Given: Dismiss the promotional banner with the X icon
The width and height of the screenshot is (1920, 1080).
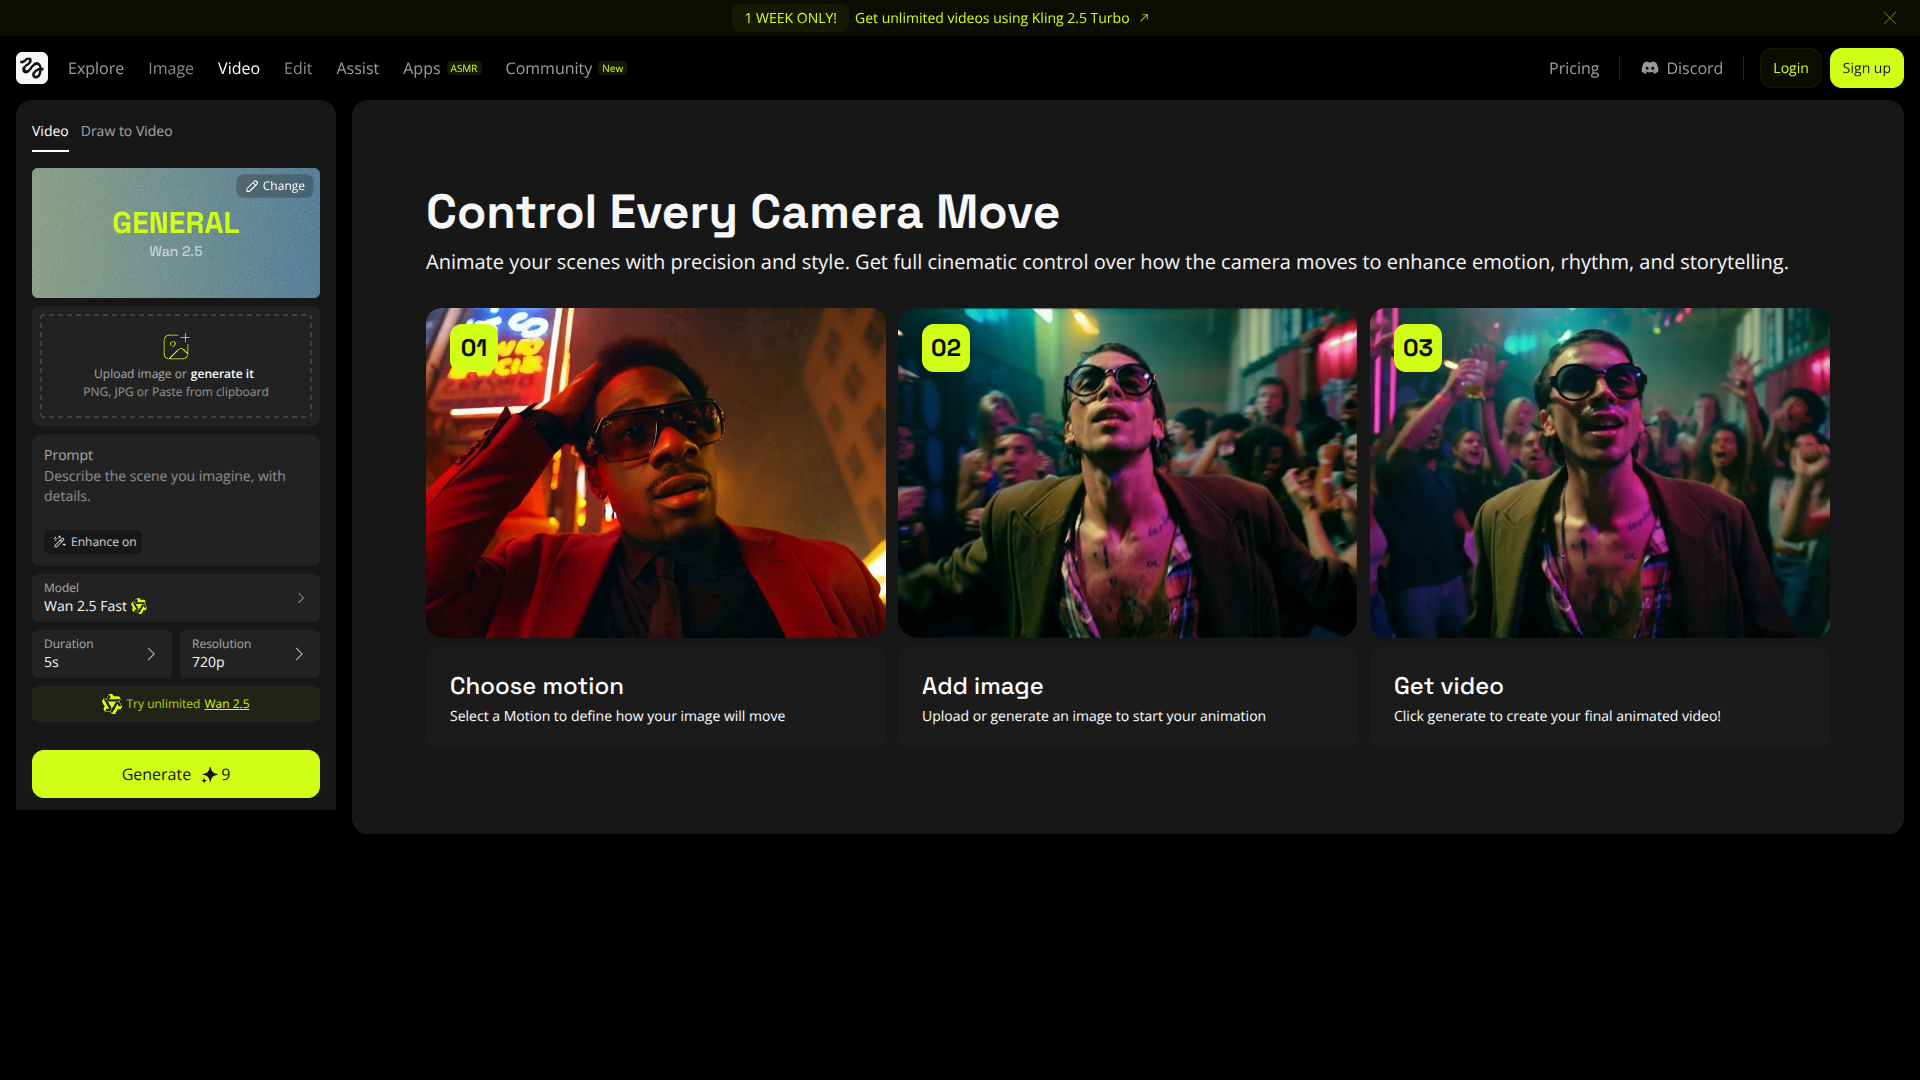Looking at the screenshot, I should 1889,18.
